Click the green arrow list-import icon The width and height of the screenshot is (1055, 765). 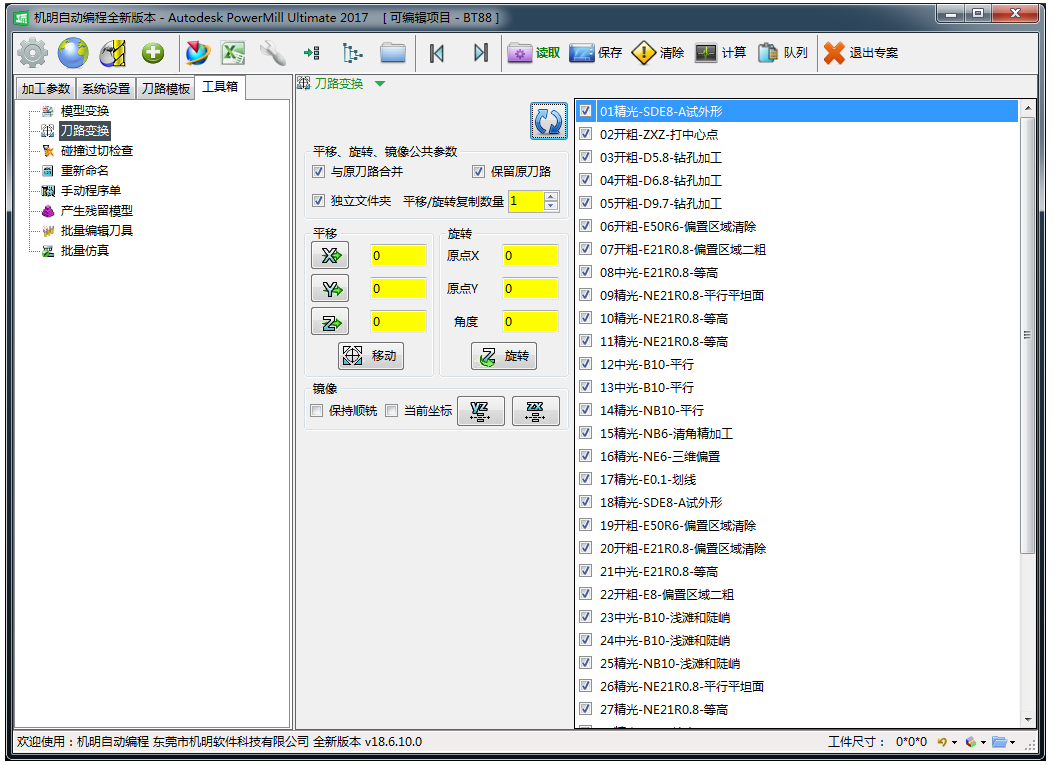312,52
